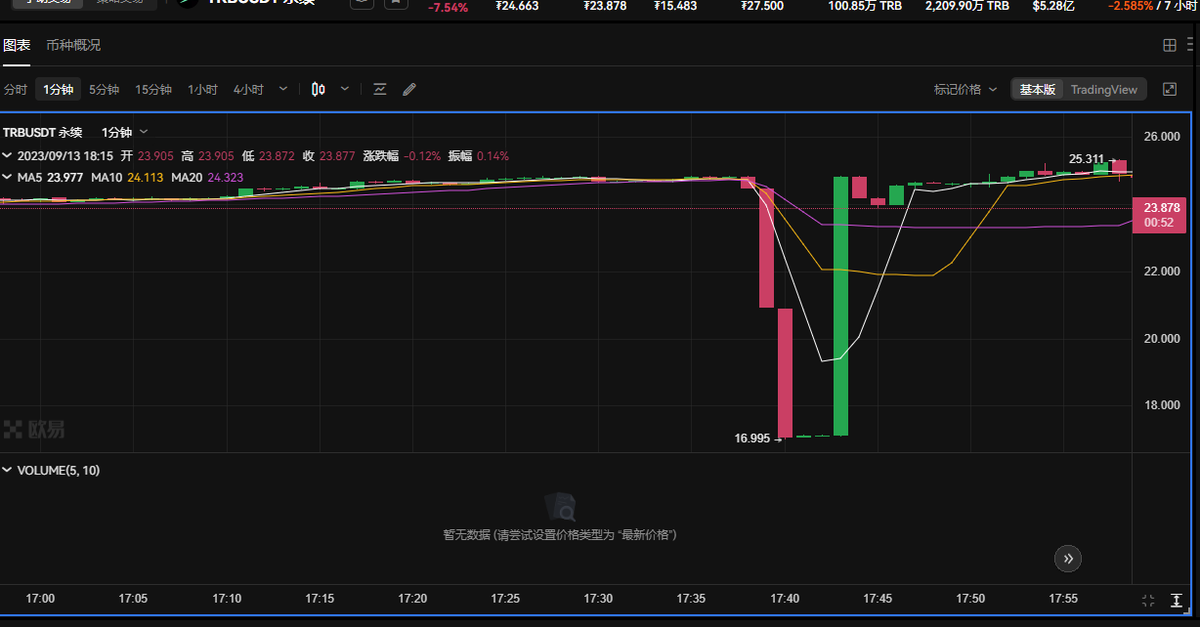Image resolution: width=1200 pixels, height=627 pixels.
Task: Open the 图表 tab
Action: 16,45
